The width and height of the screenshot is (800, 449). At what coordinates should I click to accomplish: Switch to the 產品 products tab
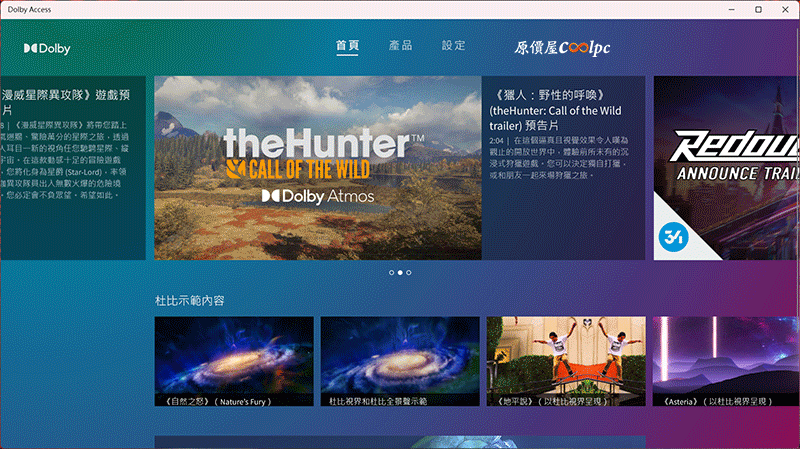click(401, 45)
